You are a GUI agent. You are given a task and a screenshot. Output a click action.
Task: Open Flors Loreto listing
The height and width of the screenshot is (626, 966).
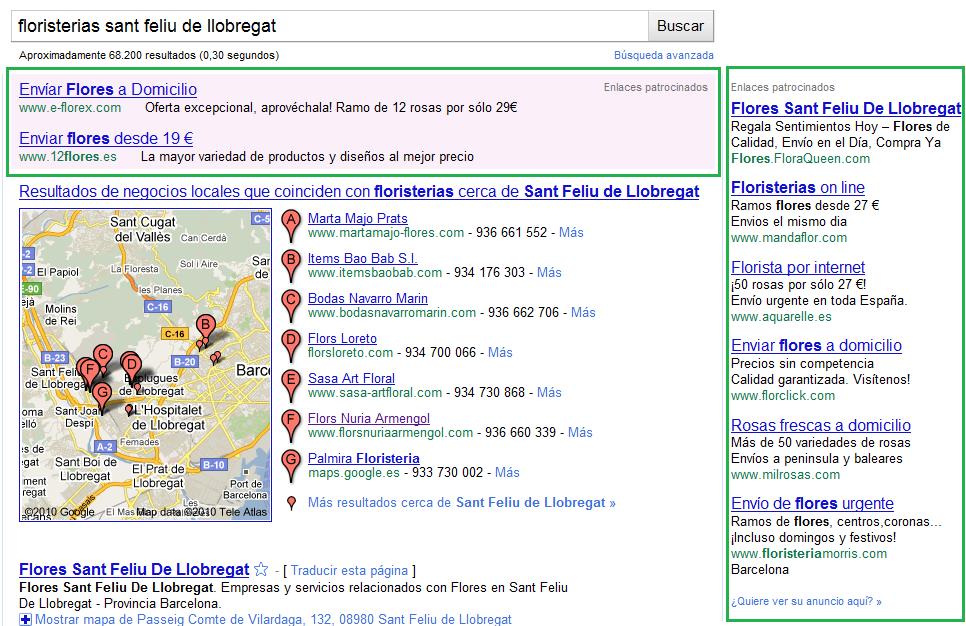(342, 338)
